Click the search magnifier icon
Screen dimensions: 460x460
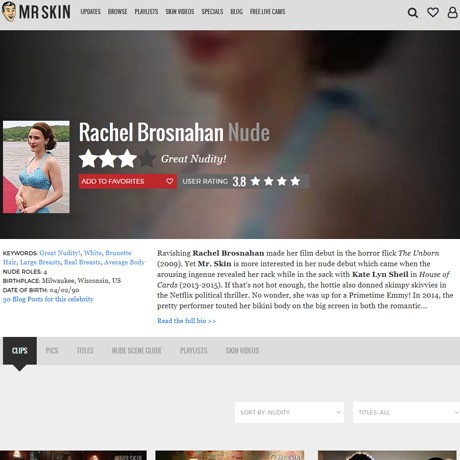pos(413,13)
